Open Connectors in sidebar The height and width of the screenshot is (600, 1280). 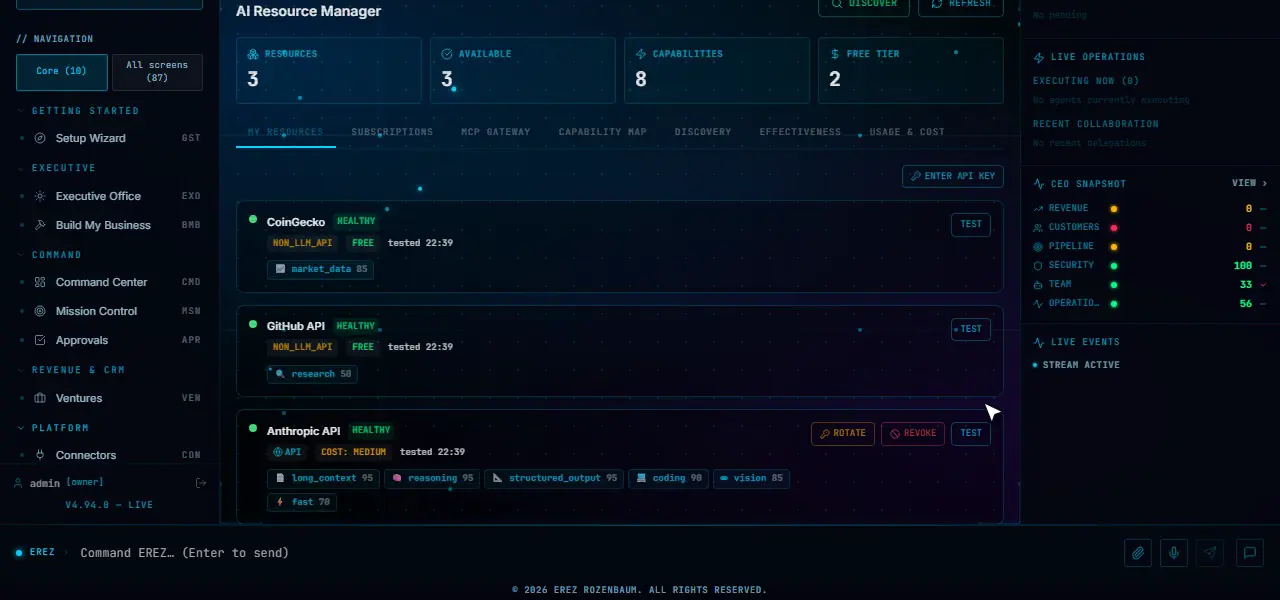pos(110,455)
